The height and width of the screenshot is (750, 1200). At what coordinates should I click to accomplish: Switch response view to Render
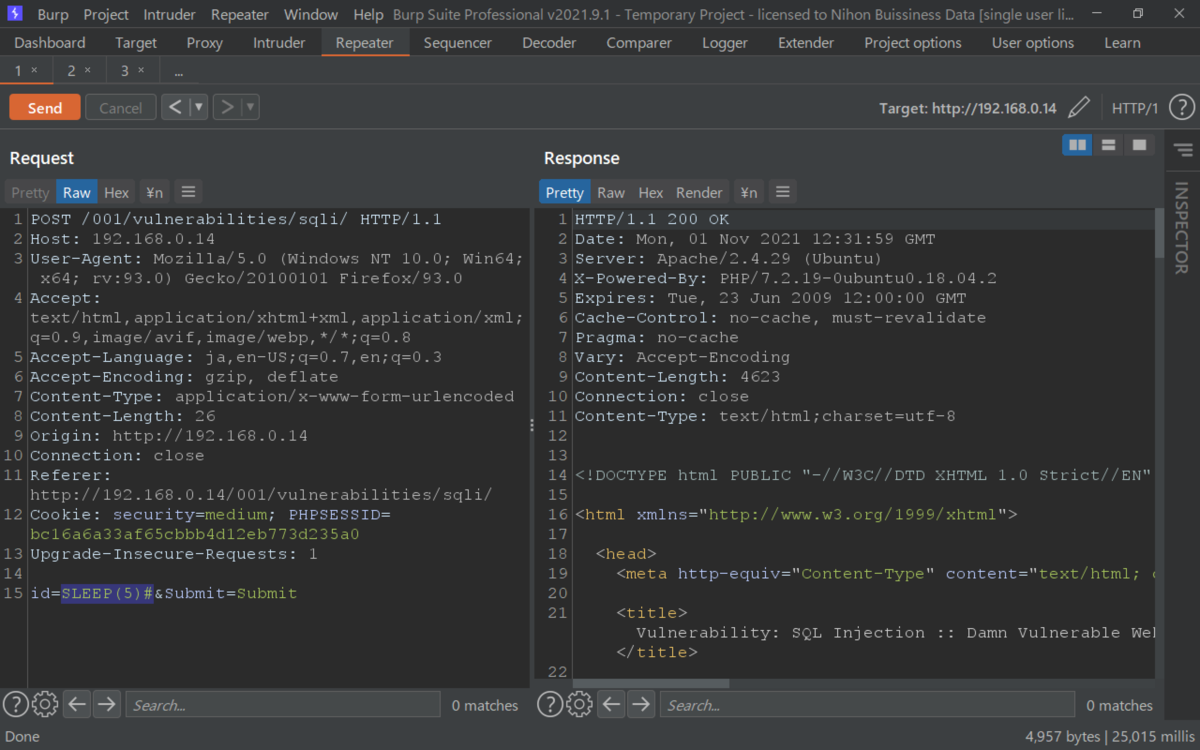[x=699, y=192]
